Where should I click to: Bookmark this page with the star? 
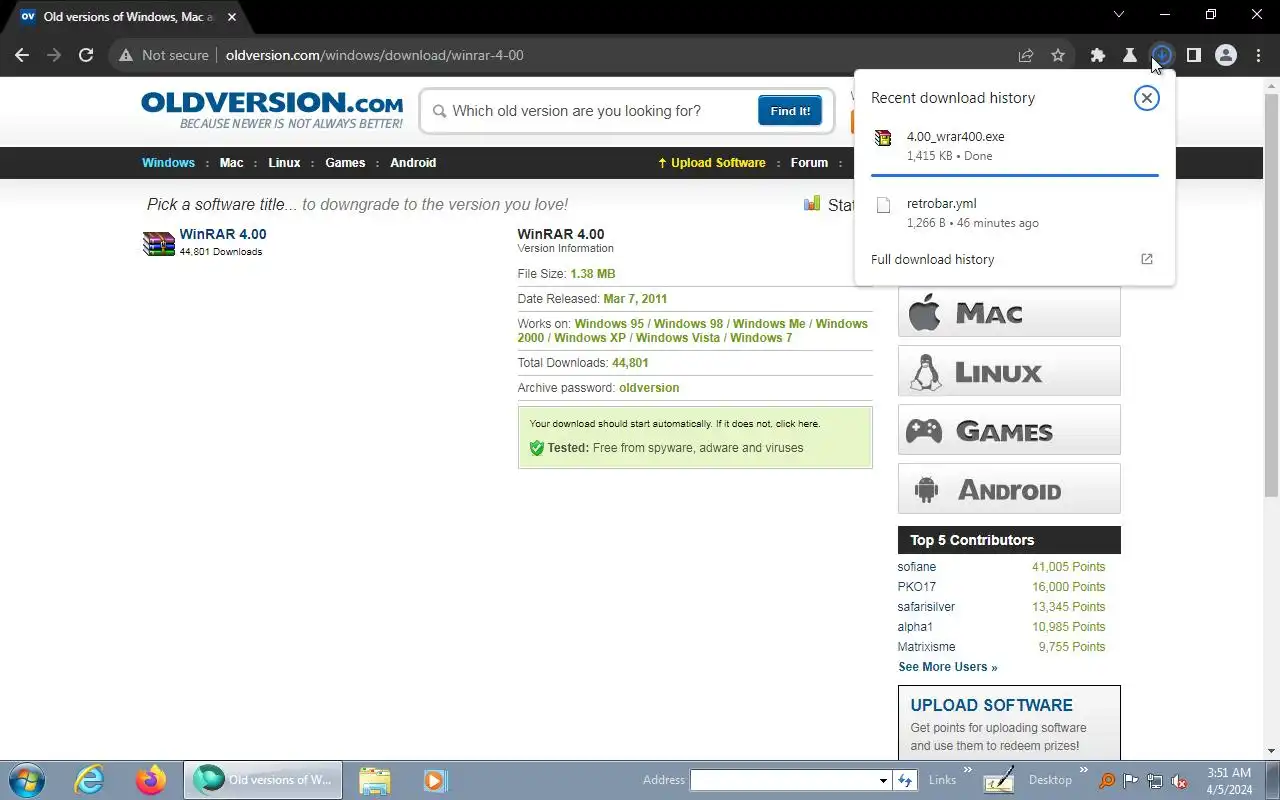click(1058, 55)
